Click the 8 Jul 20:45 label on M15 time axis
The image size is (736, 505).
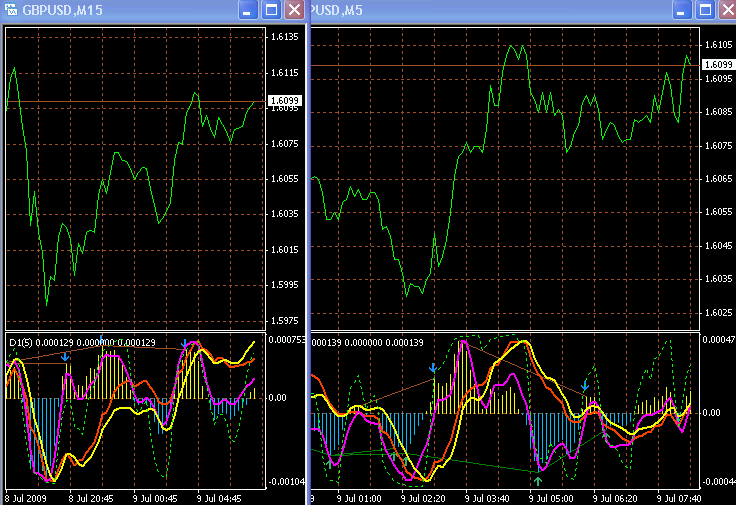[x=91, y=498]
